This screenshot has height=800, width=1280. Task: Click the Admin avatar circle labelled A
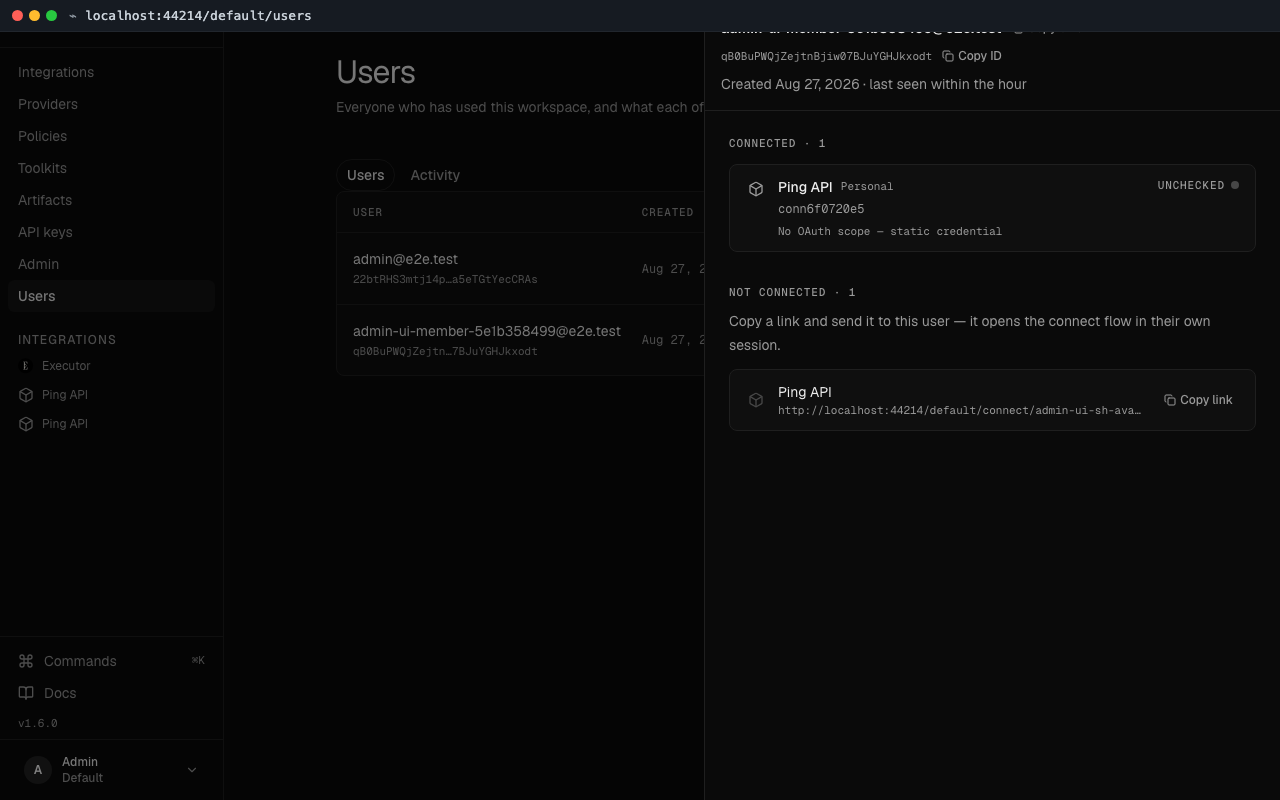pos(38,770)
